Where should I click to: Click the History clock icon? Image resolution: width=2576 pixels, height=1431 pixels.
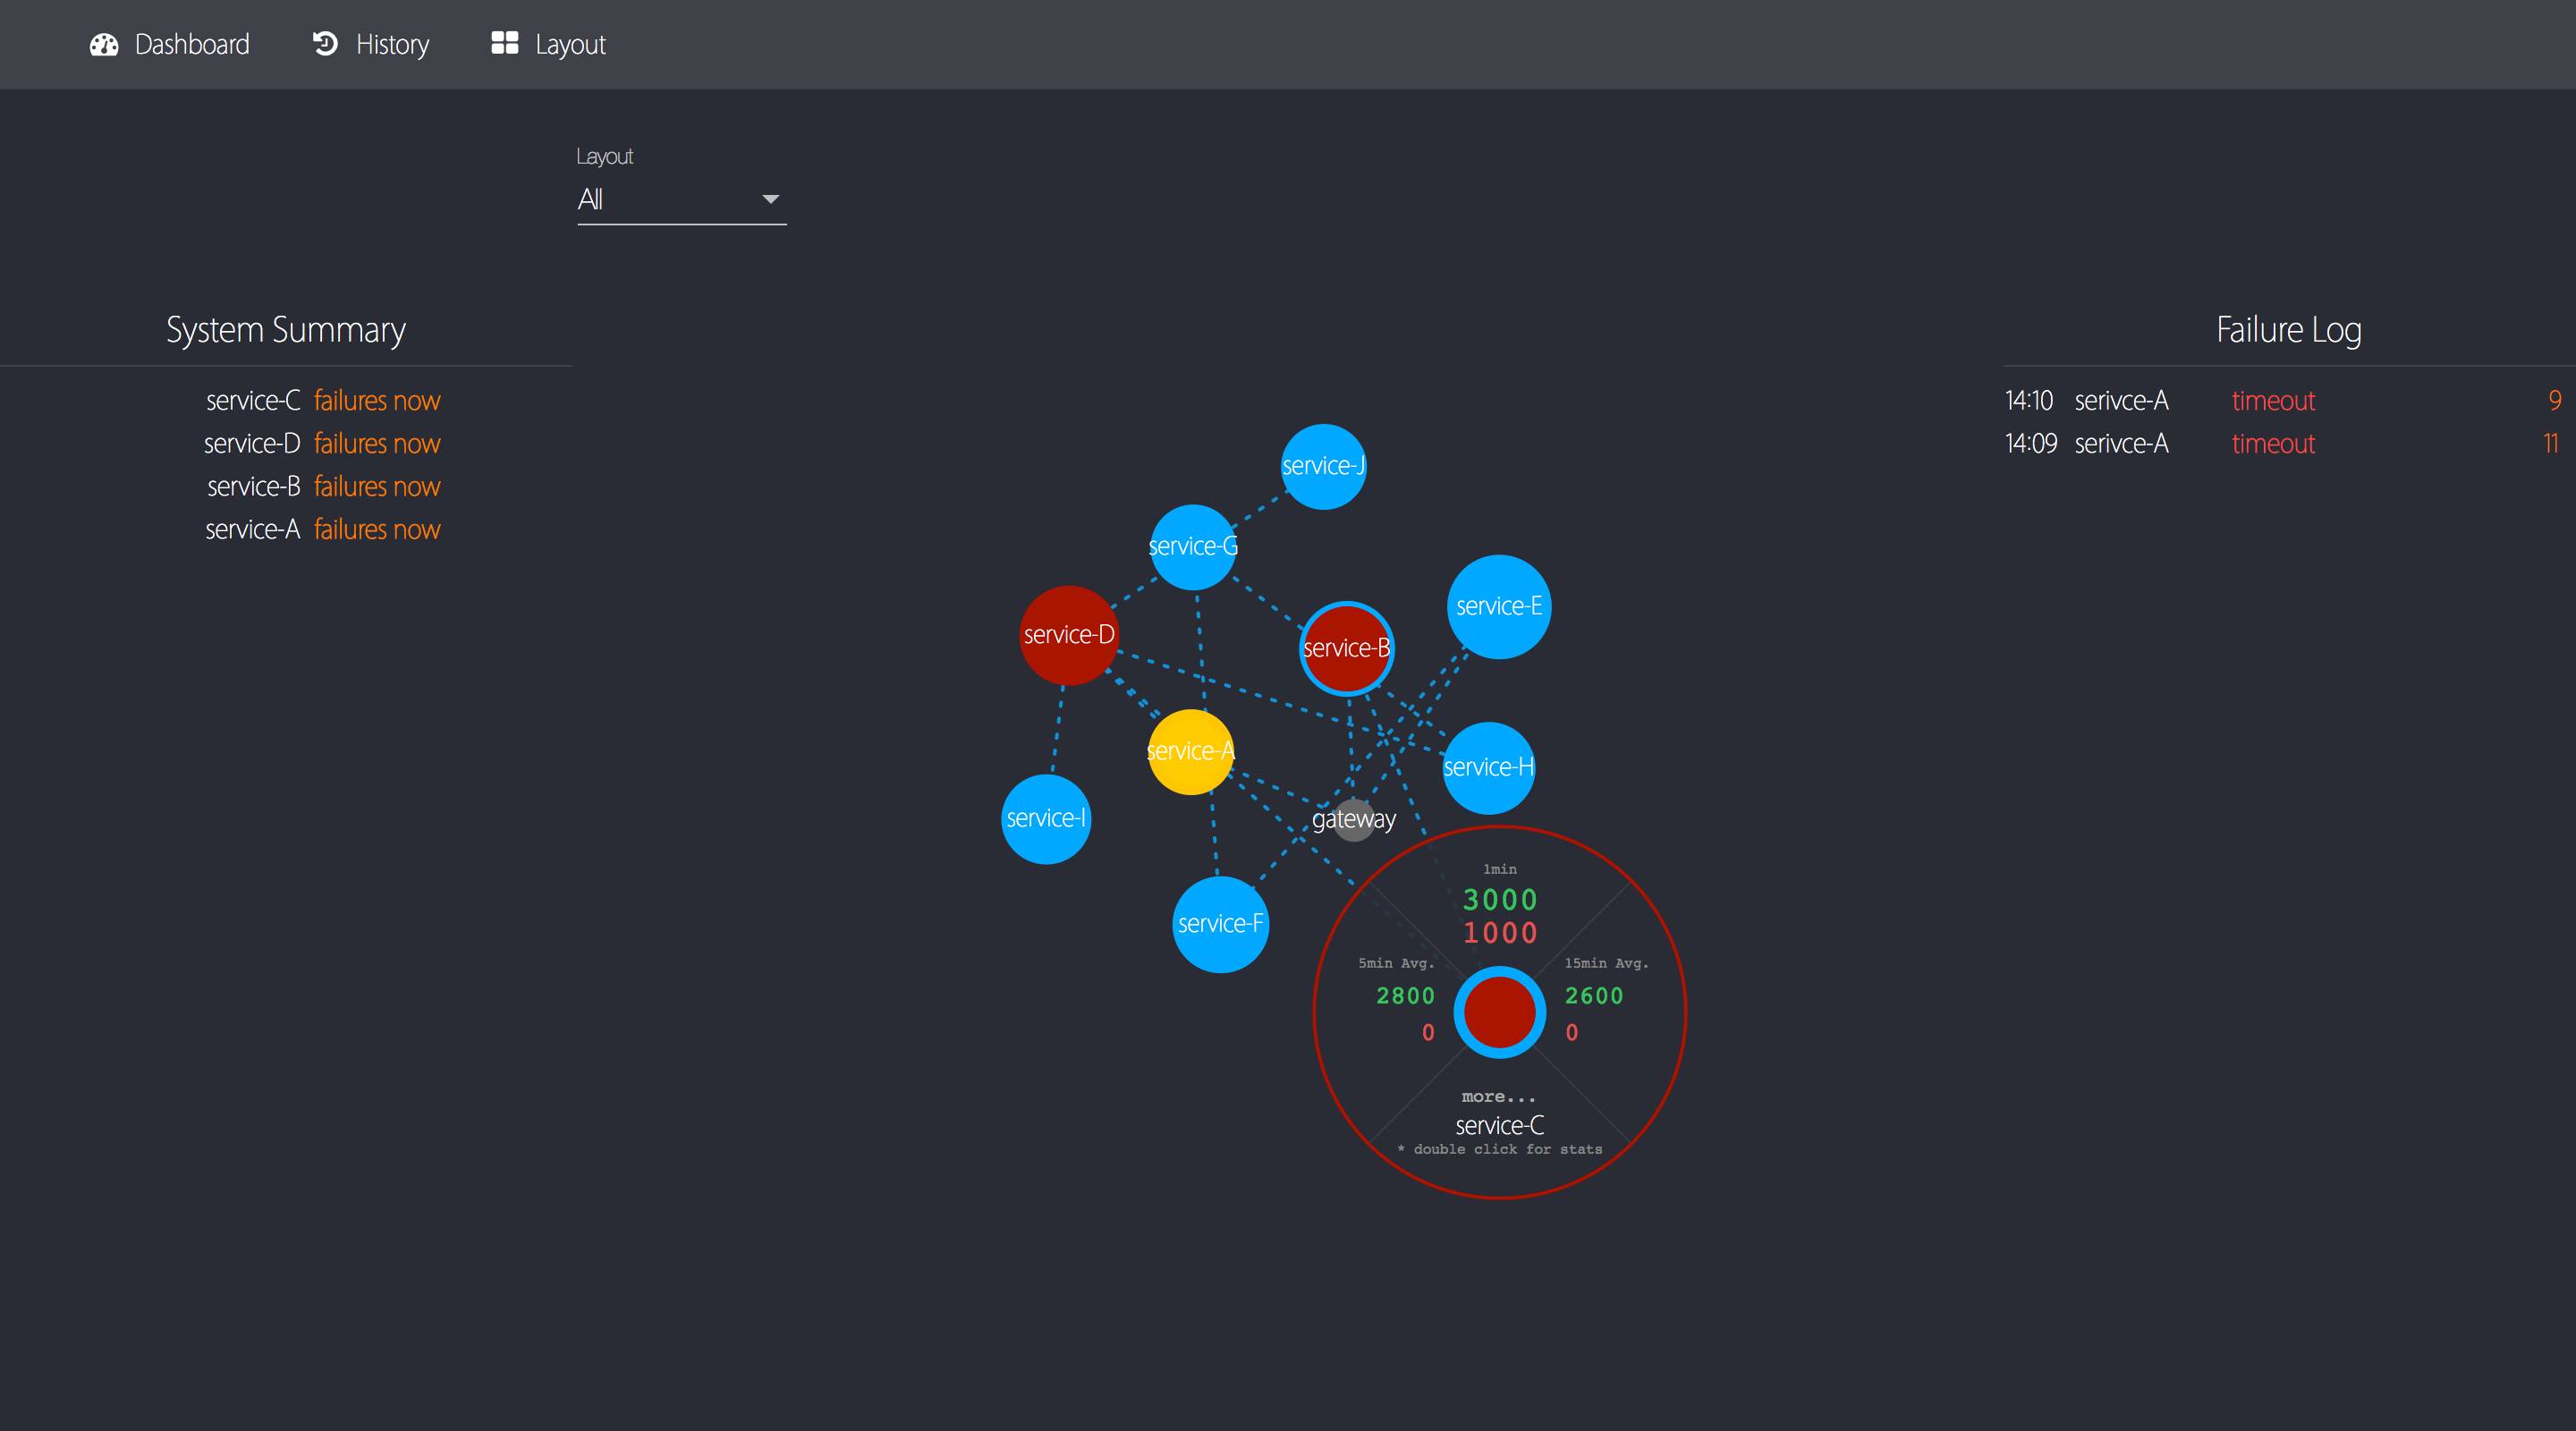point(325,44)
